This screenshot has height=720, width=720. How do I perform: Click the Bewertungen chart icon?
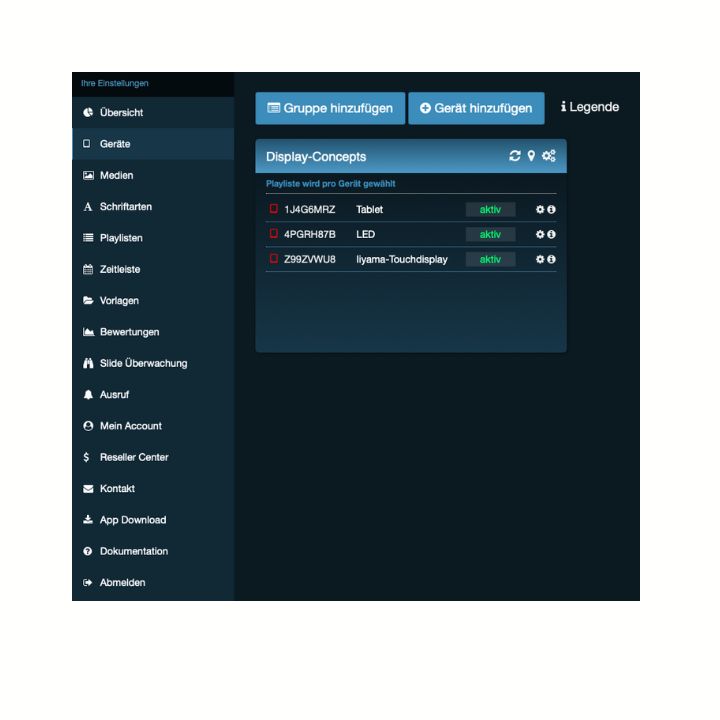(88, 332)
